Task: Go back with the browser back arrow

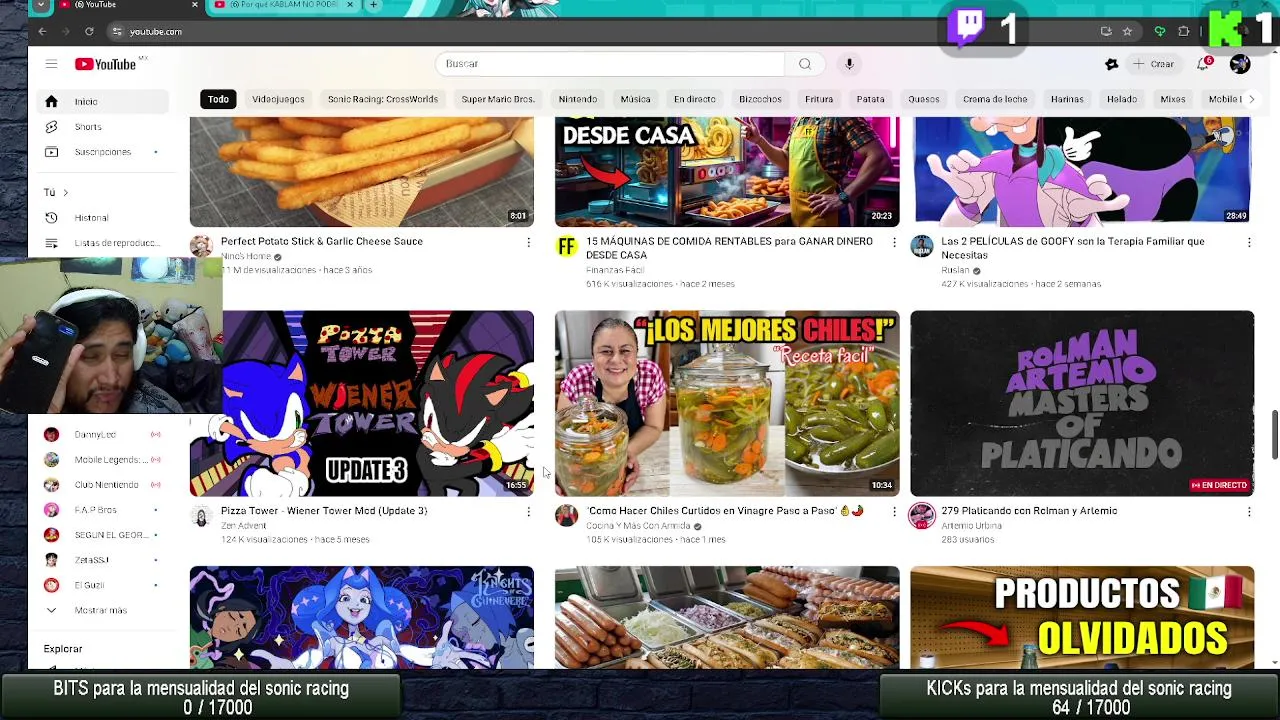Action: click(x=42, y=32)
